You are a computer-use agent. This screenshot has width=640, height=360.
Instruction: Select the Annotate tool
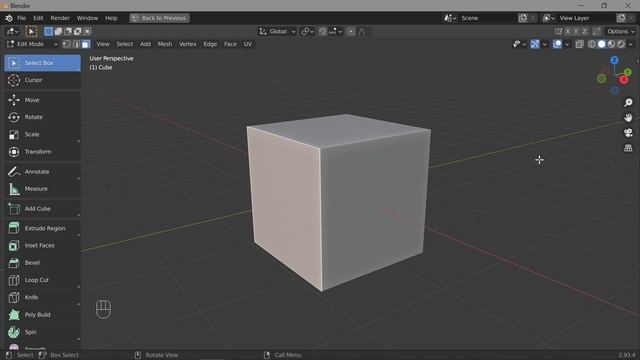tap(42, 172)
